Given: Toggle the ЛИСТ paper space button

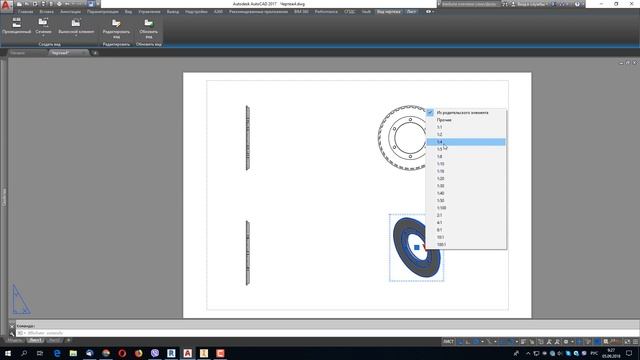Looking at the screenshot, I should (x=448, y=342).
